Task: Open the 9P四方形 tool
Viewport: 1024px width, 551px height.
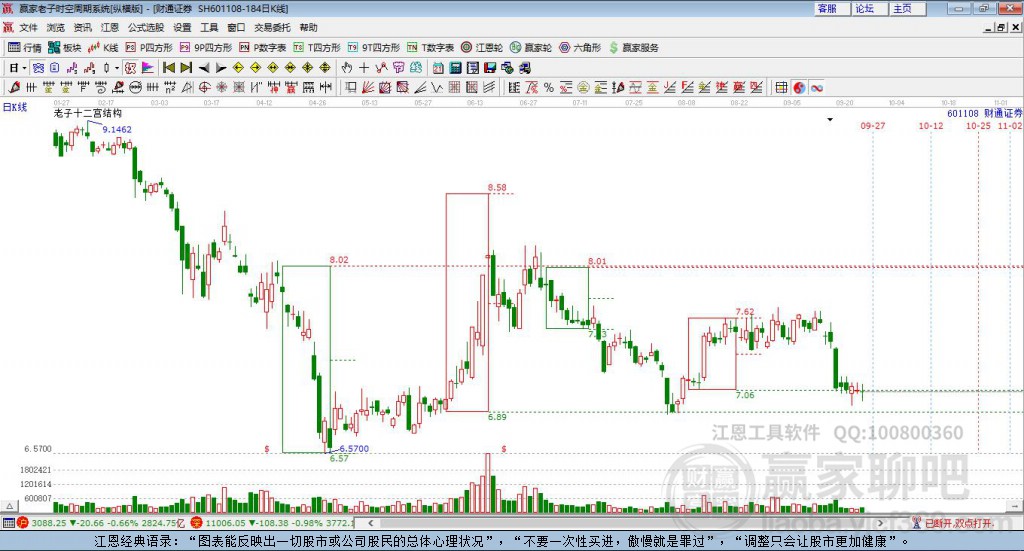Action: (206, 48)
